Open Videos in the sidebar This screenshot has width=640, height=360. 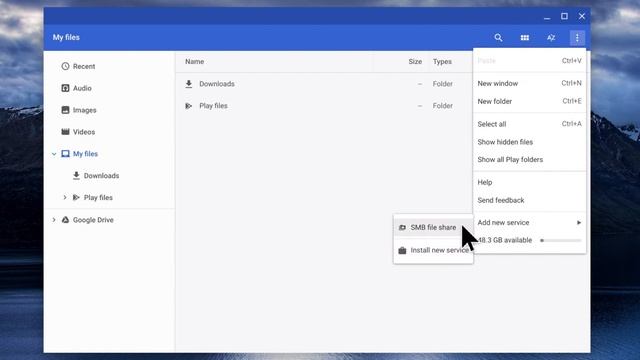tap(84, 132)
